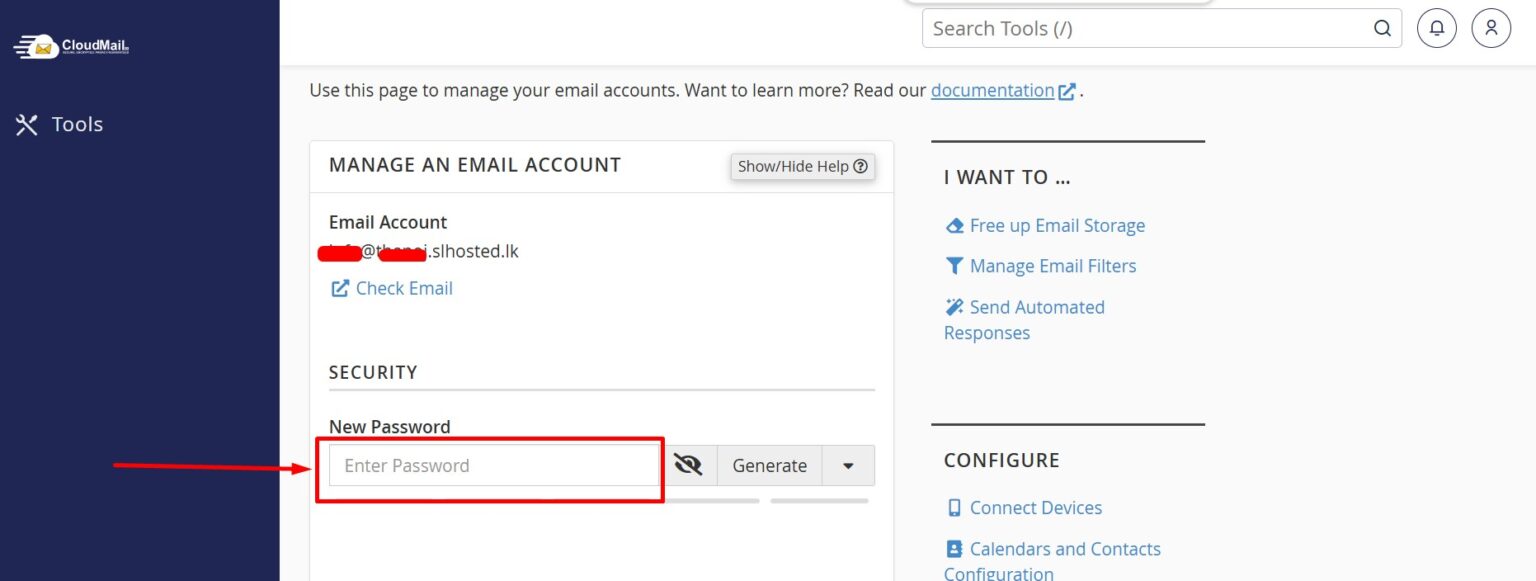
Task: Toggle the Show/Hide Help button
Action: [802, 167]
